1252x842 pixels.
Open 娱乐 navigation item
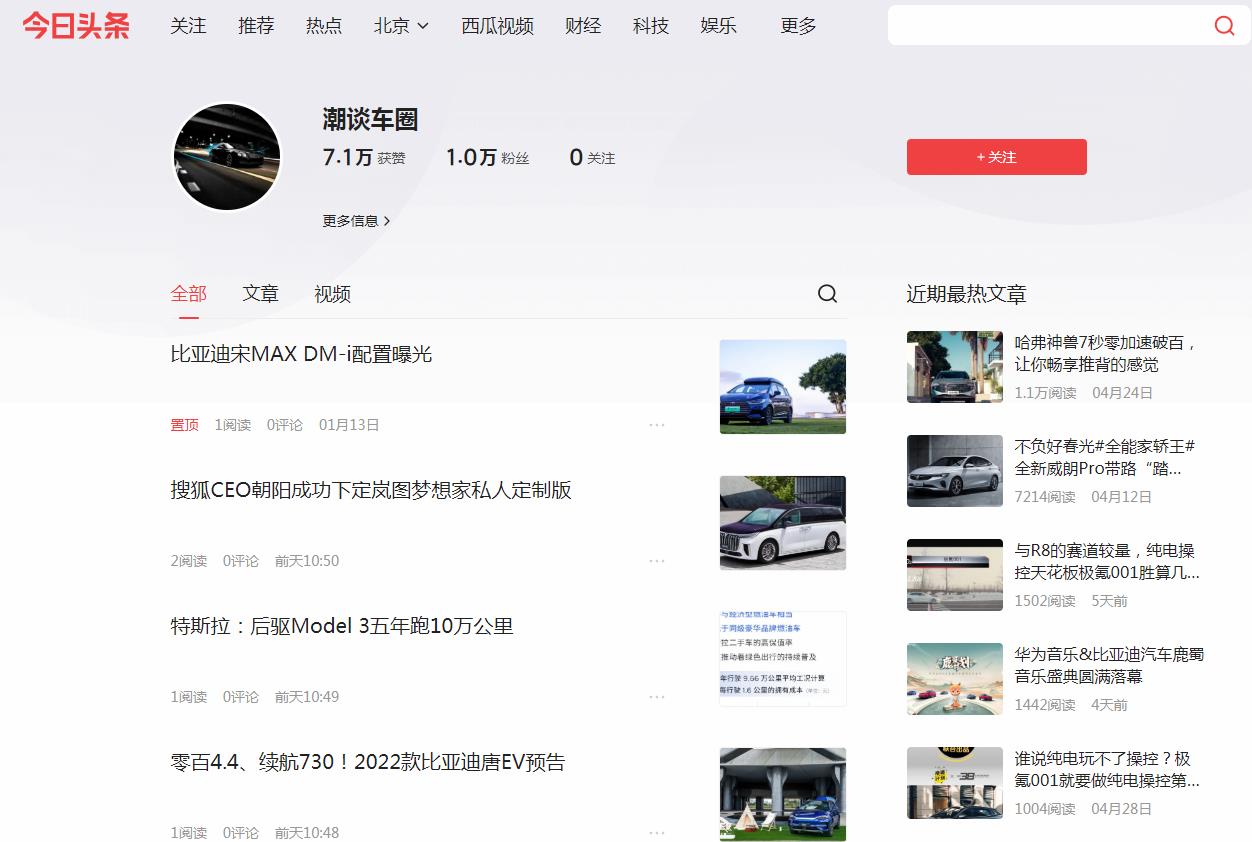coord(719,26)
